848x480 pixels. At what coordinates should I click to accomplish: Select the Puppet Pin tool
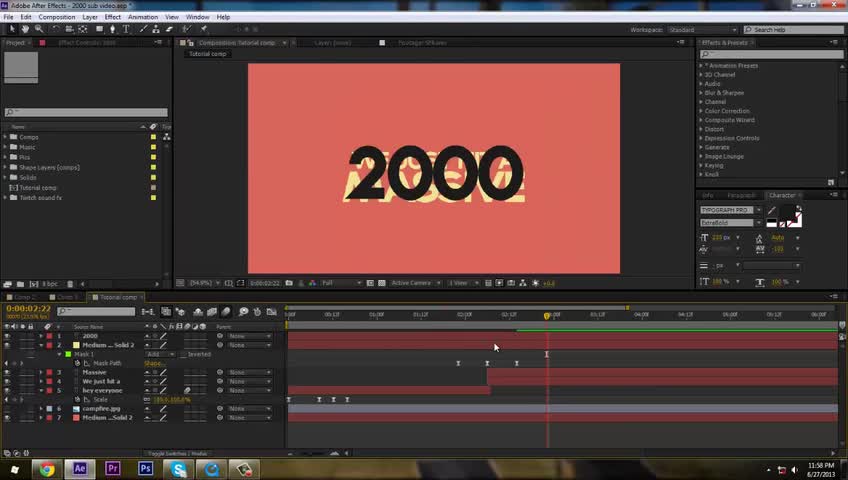tap(204, 29)
